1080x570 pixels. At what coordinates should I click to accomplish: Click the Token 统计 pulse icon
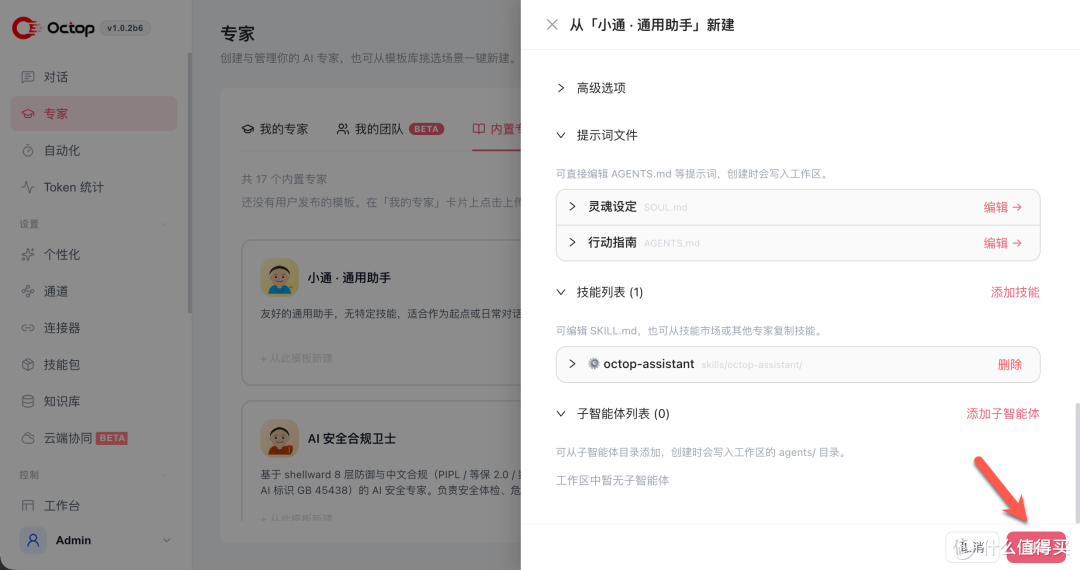[28, 187]
